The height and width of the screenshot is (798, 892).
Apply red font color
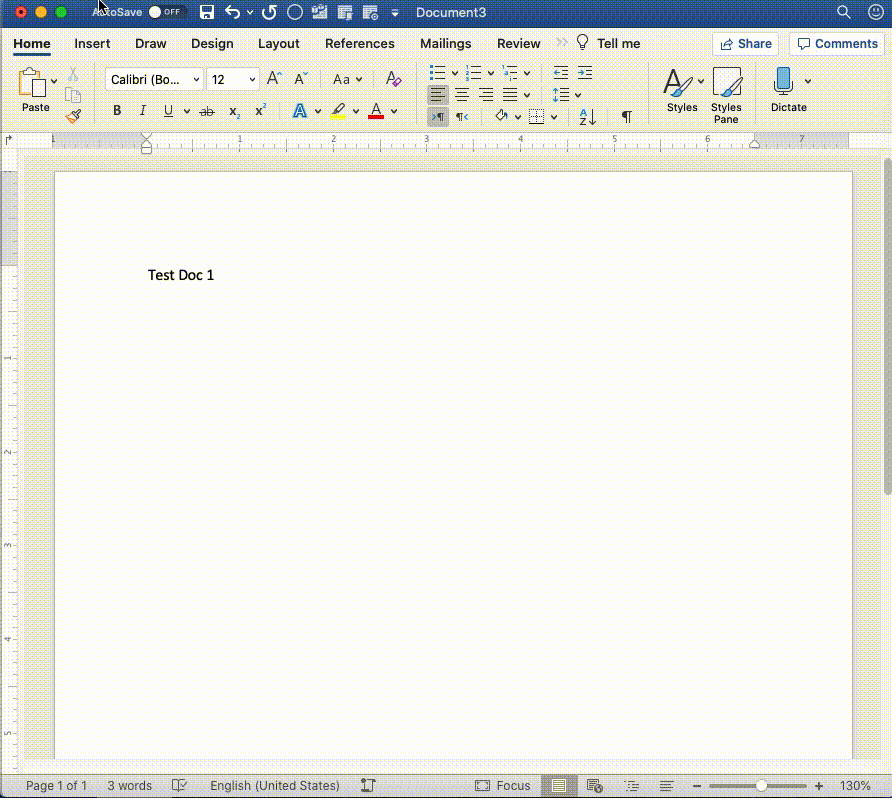pyautogui.click(x=376, y=111)
